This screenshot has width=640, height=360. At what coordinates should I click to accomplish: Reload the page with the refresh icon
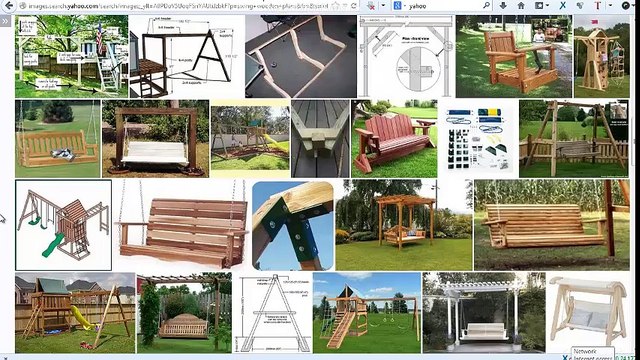click(x=354, y=6)
